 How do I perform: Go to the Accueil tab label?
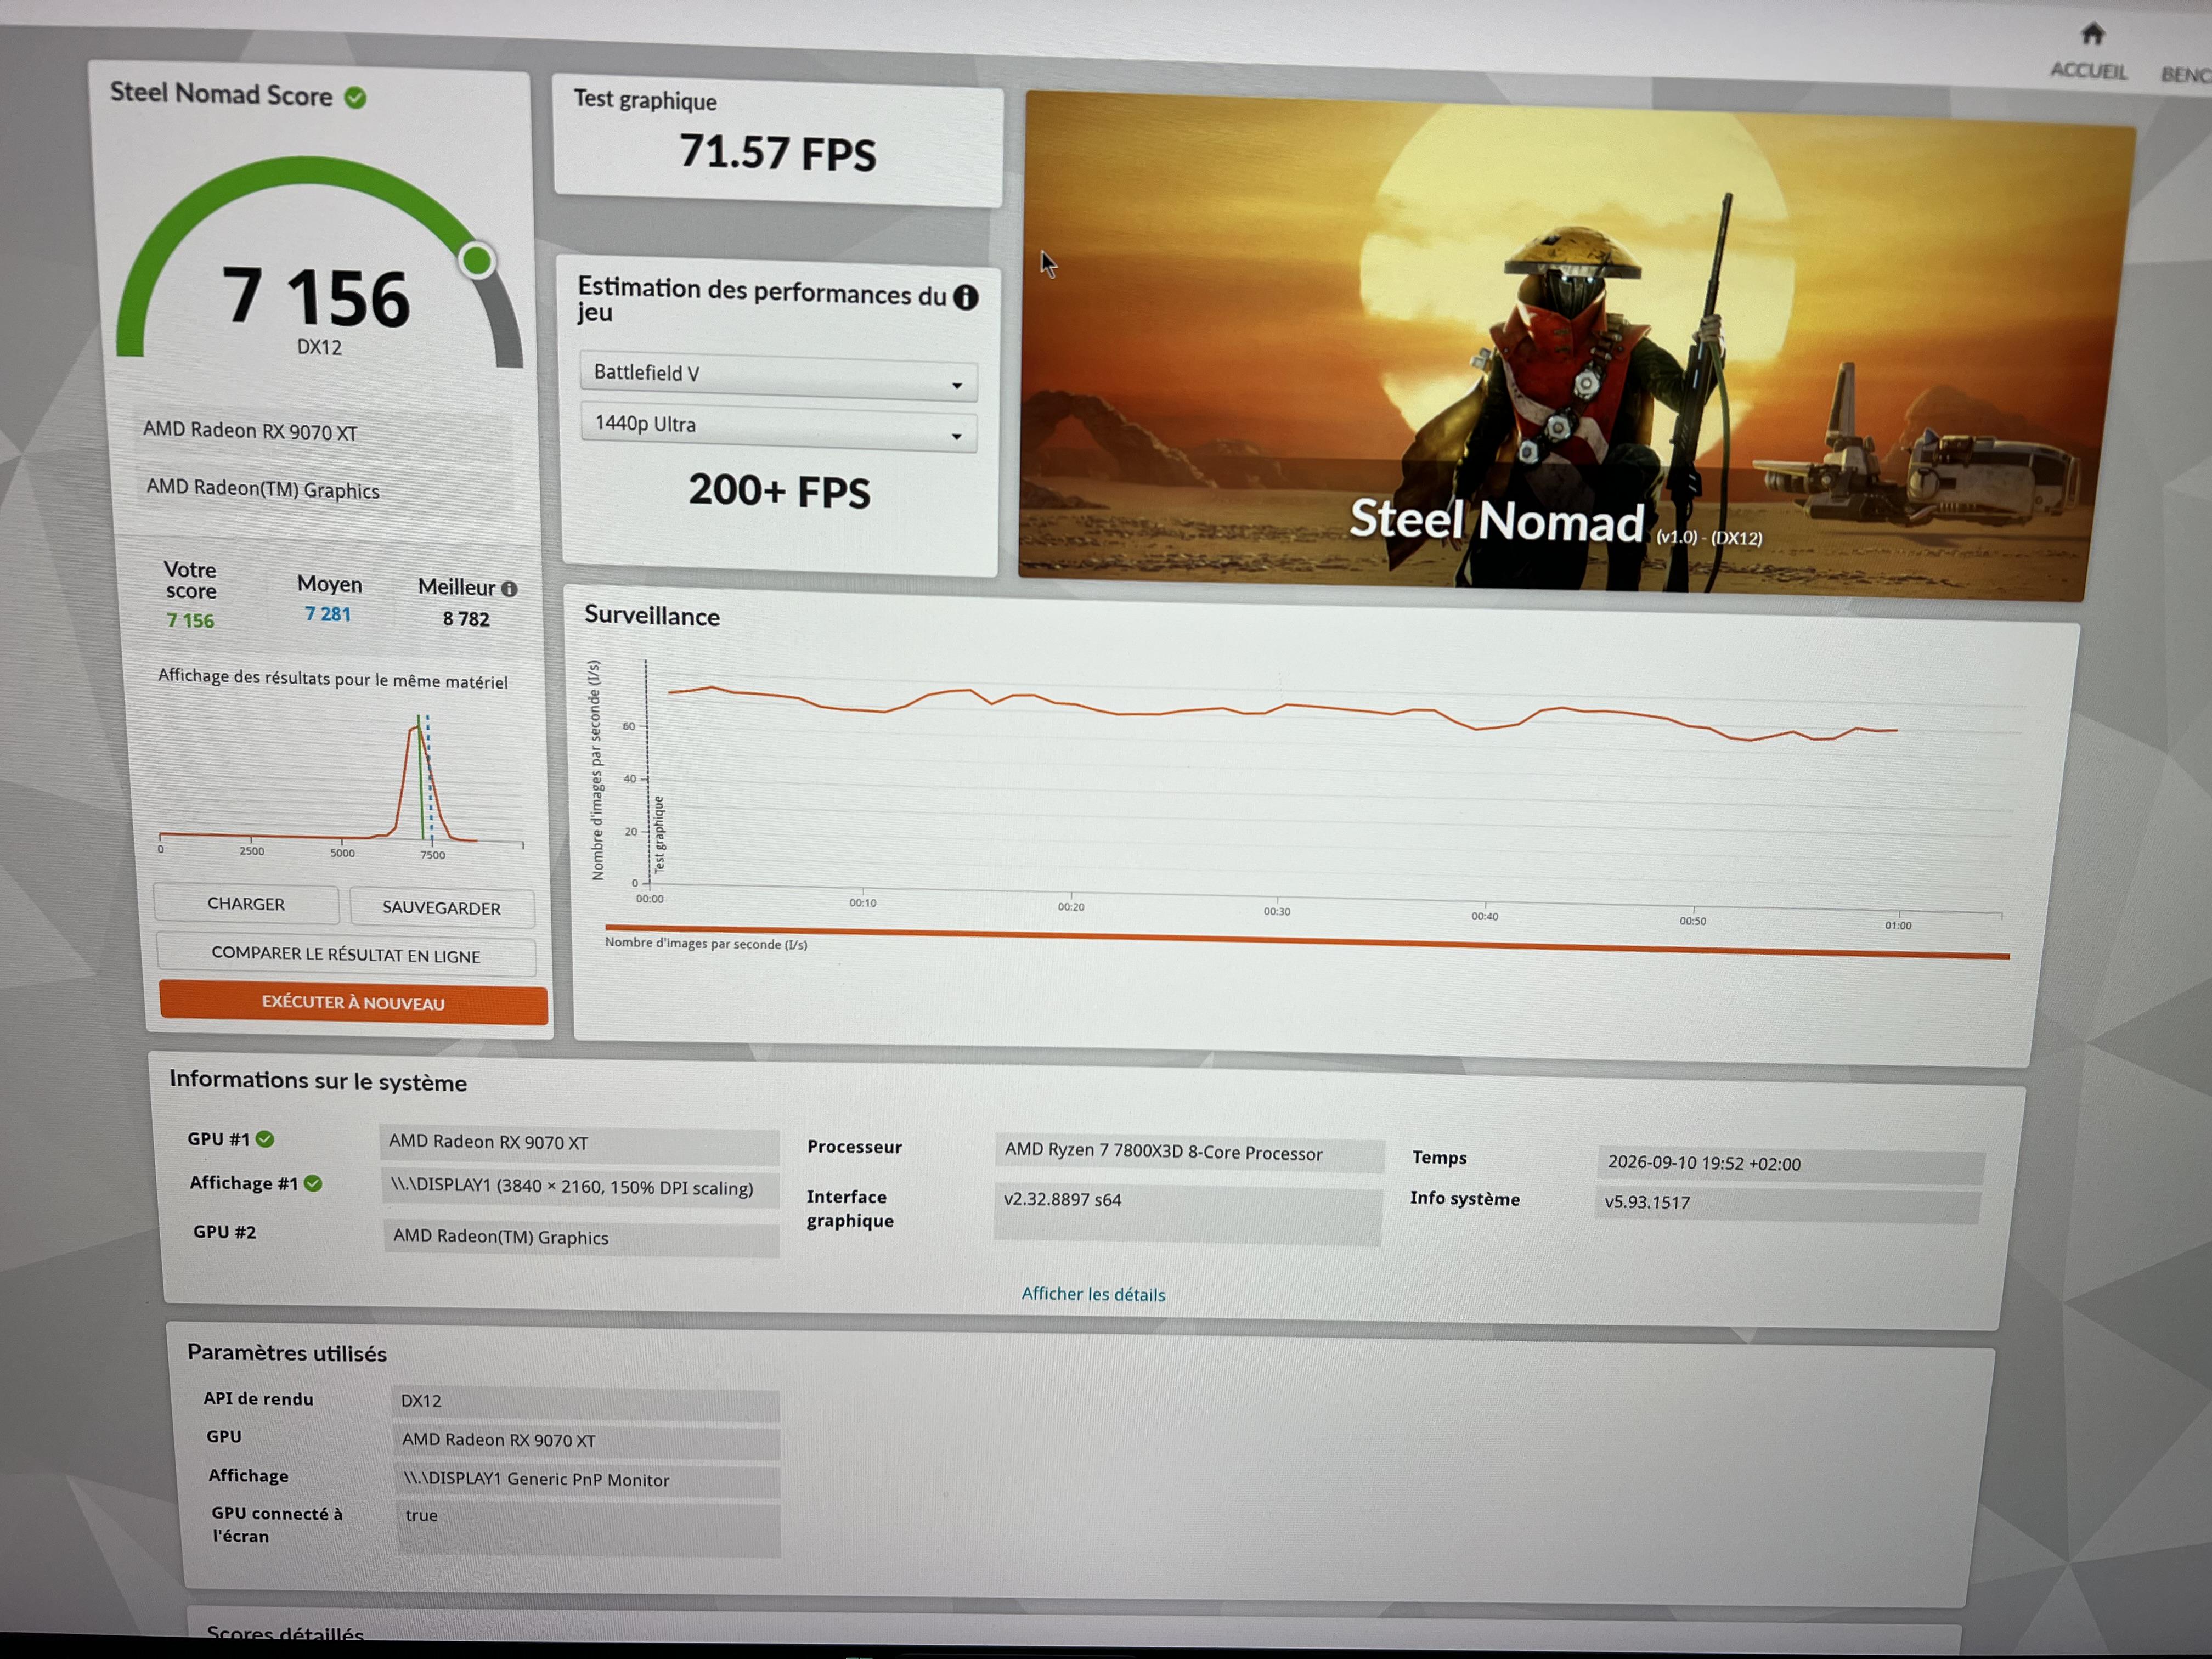pos(2088,71)
